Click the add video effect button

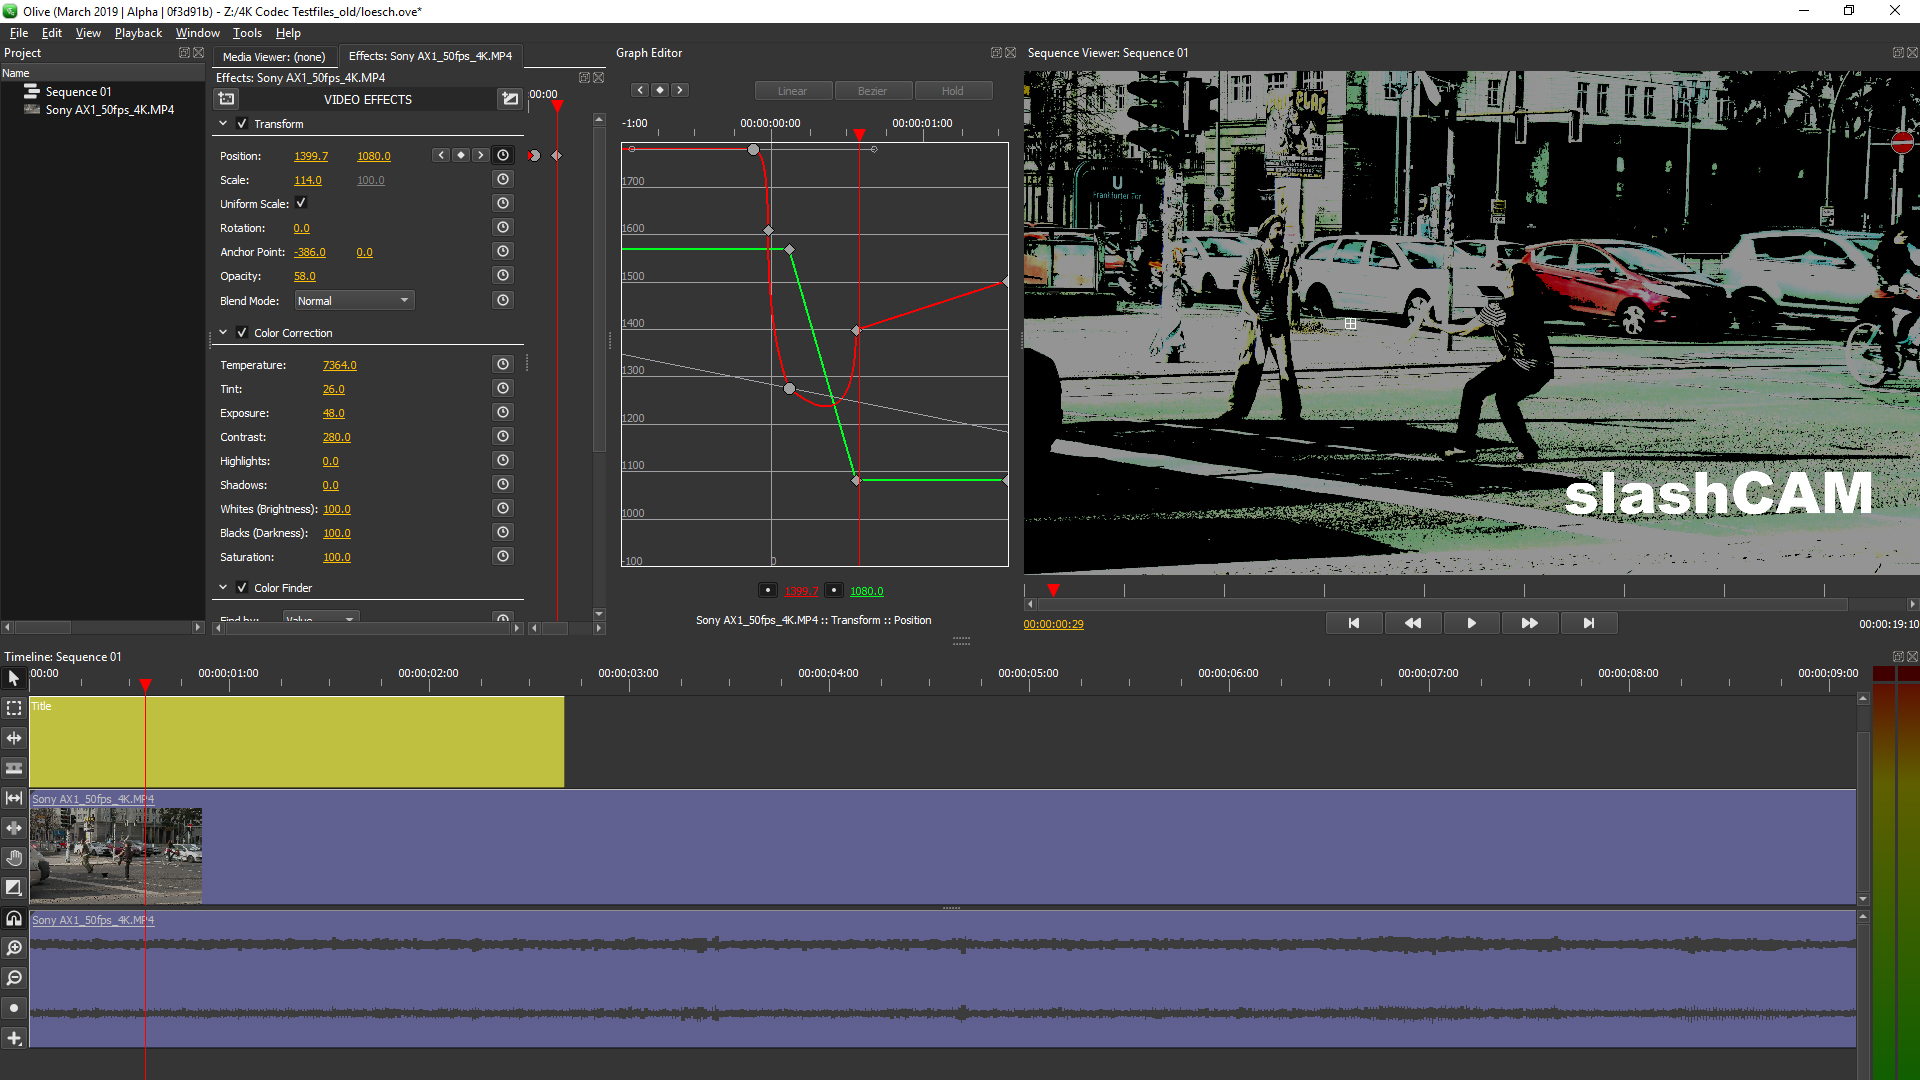[227, 99]
